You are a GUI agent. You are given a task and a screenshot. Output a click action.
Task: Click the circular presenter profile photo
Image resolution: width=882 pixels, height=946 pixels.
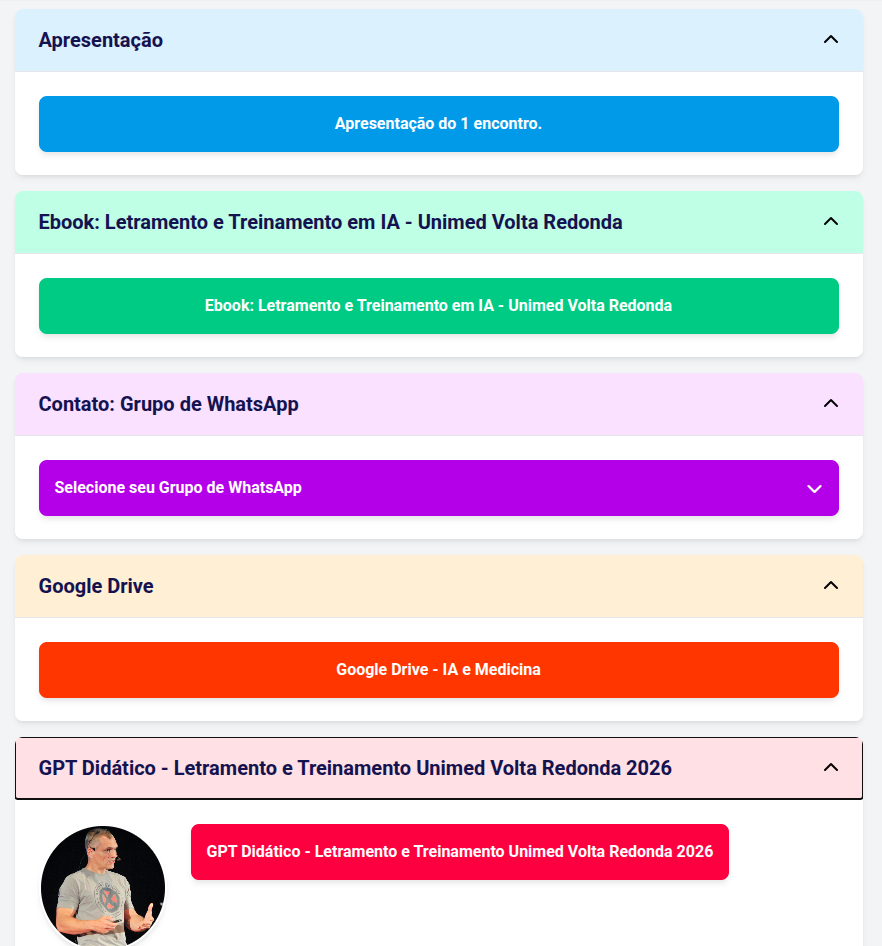[103, 886]
